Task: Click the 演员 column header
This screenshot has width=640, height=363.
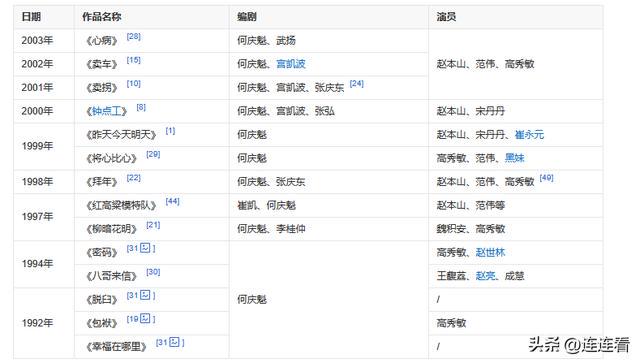Action: [516, 17]
